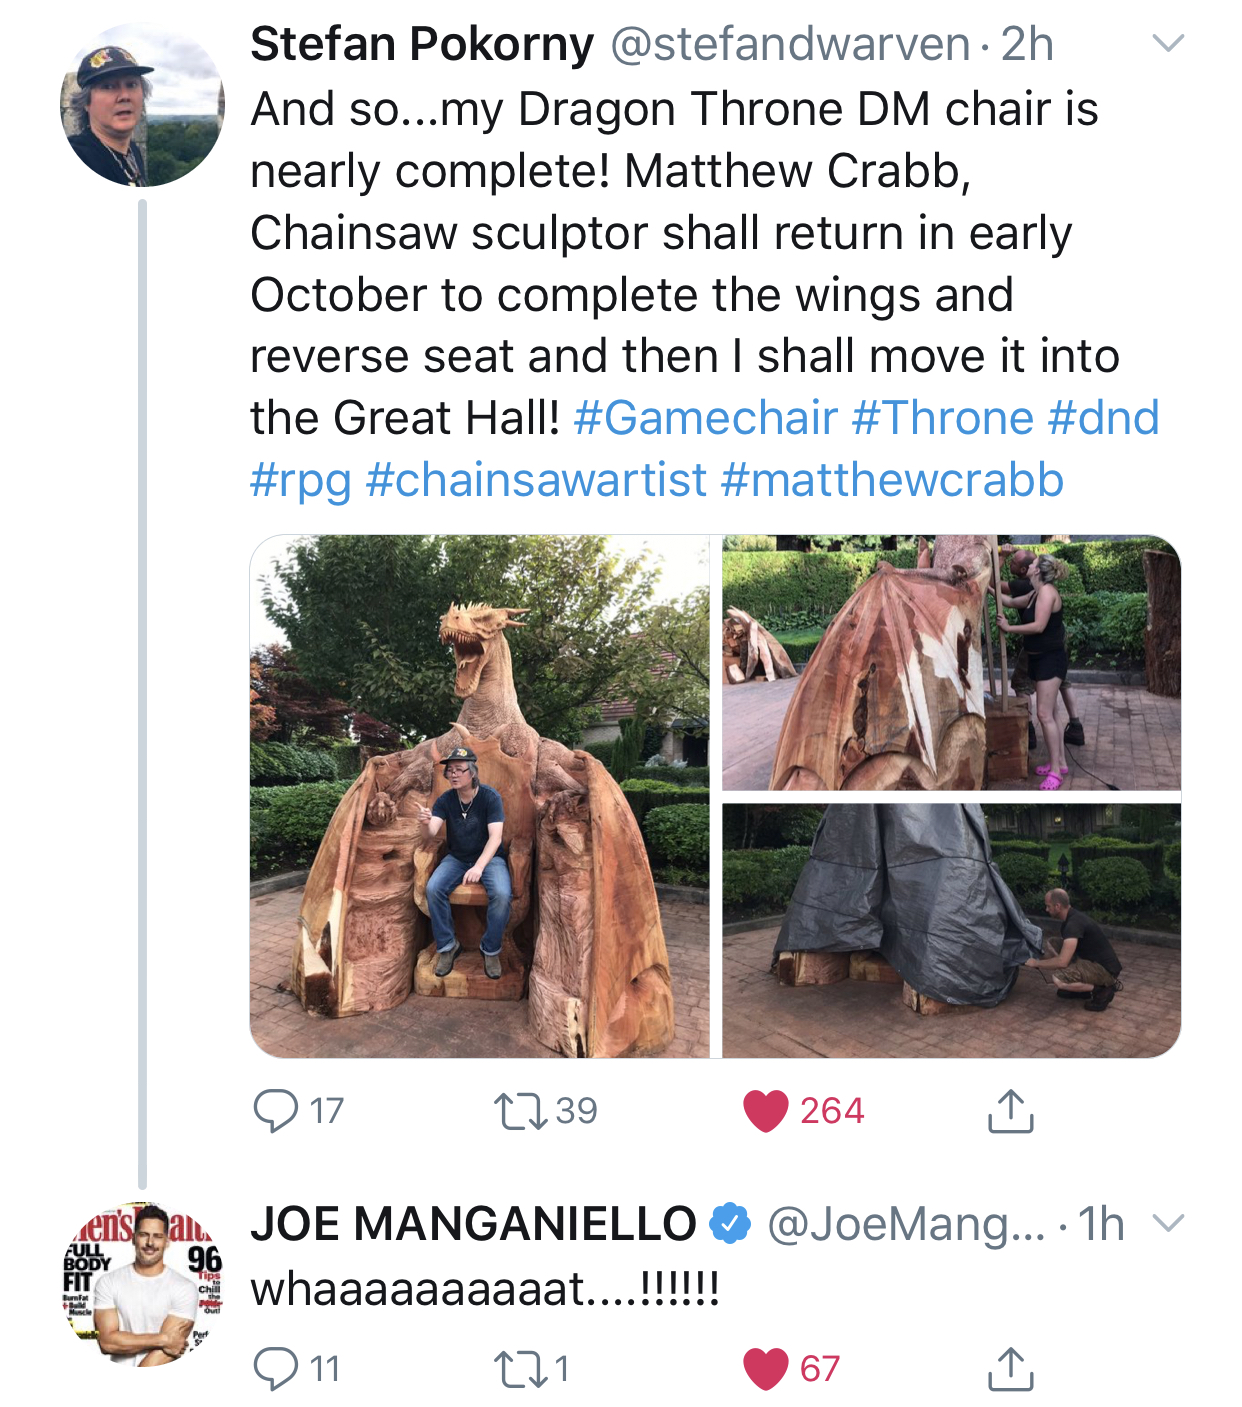Follow the #matthewcrabb hashtag link
This screenshot has width=1242, height=1407.
[892, 479]
